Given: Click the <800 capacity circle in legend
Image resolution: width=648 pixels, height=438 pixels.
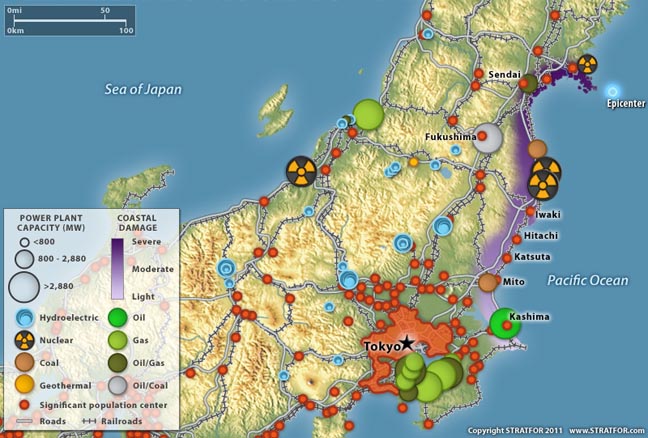Looking at the screenshot, I should 25,242.
